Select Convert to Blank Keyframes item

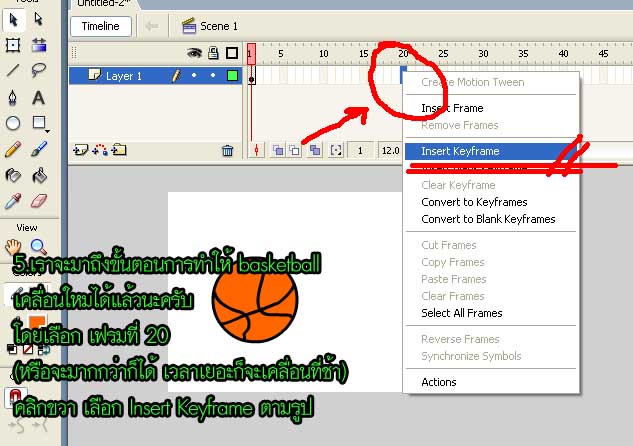point(491,219)
